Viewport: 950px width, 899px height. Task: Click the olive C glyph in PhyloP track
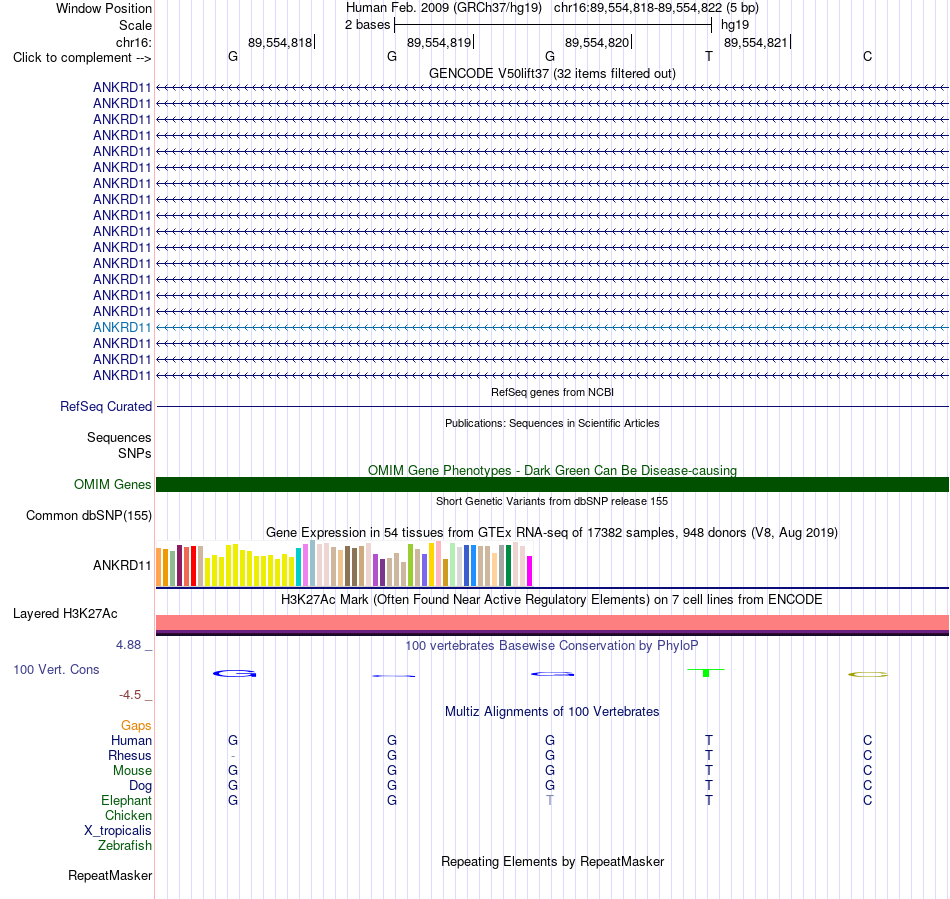pos(868,674)
